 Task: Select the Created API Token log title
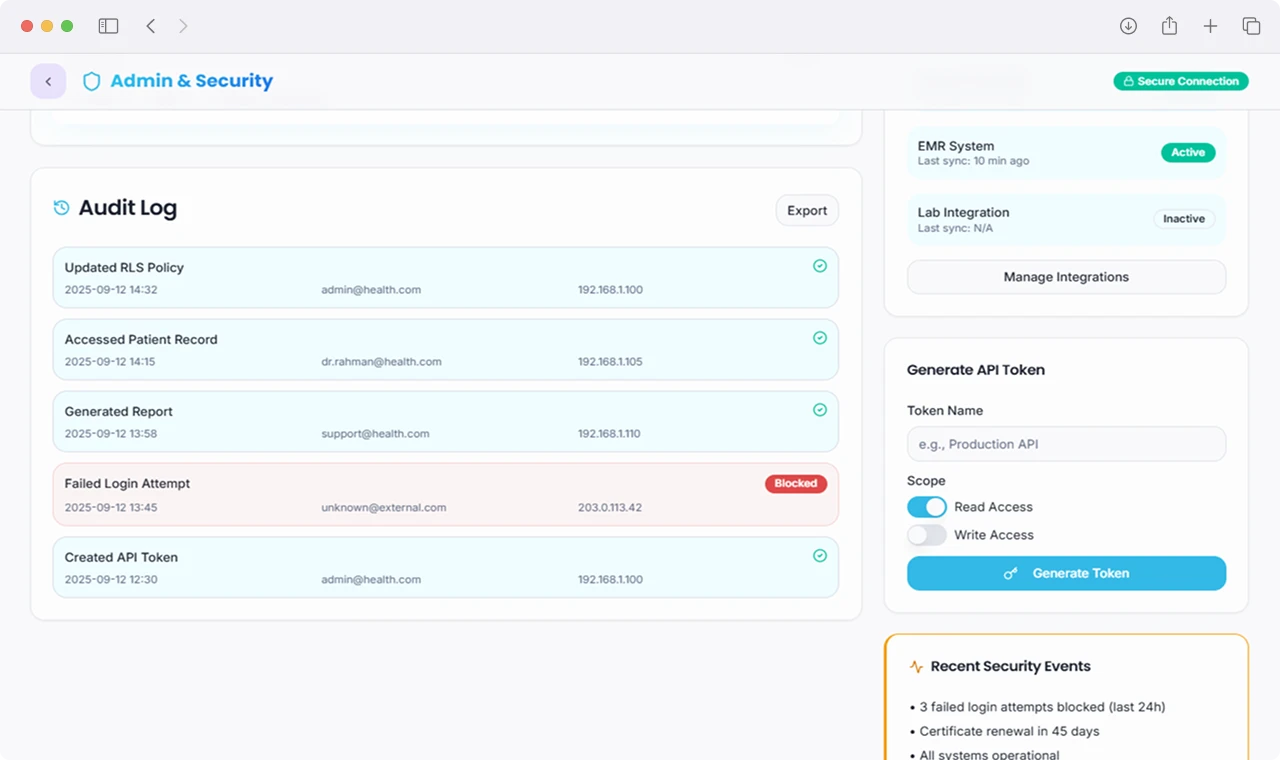(121, 557)
